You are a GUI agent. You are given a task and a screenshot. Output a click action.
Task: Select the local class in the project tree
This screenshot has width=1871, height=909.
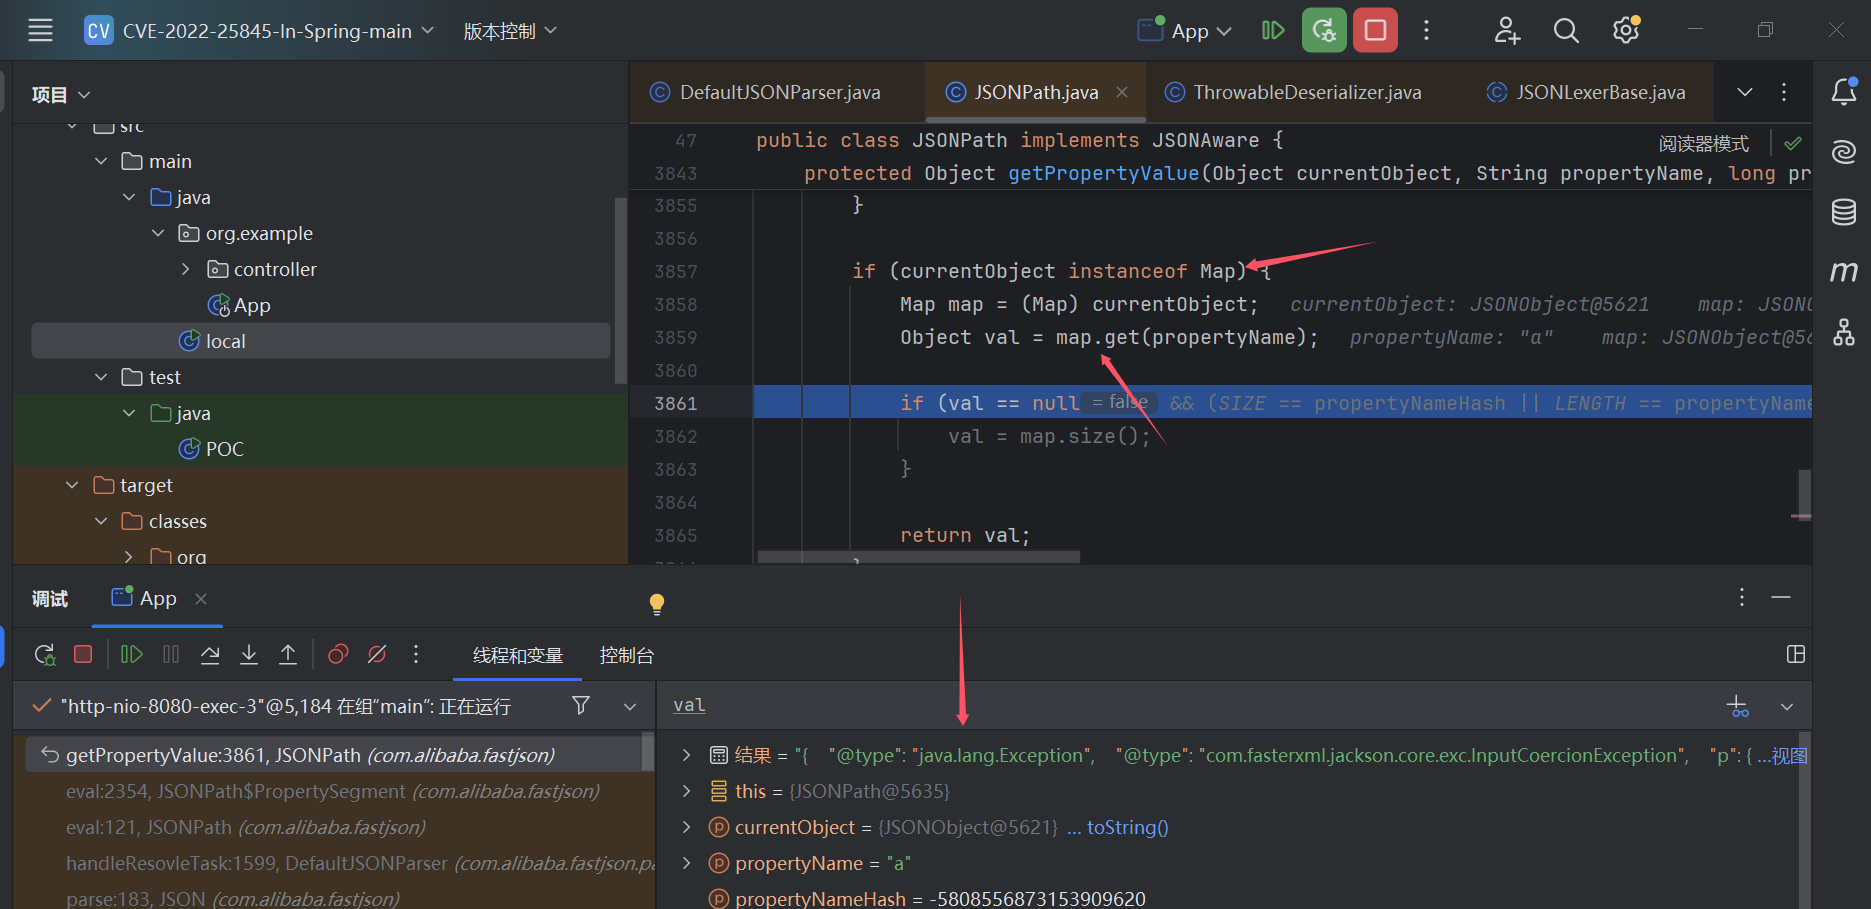pyautogui.click(x=321, y=341)
